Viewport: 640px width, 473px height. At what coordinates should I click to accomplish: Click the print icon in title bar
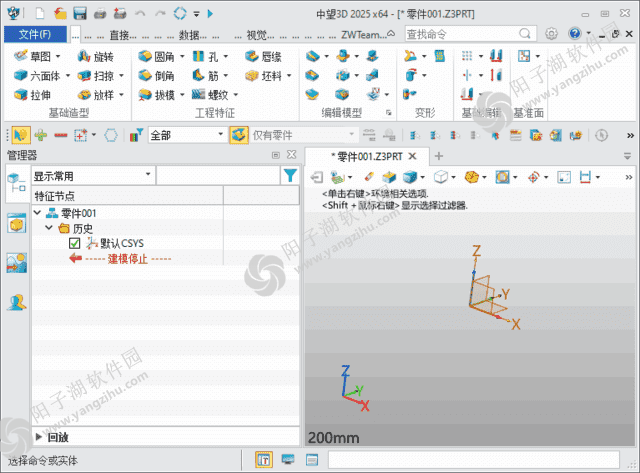point(100,13)
